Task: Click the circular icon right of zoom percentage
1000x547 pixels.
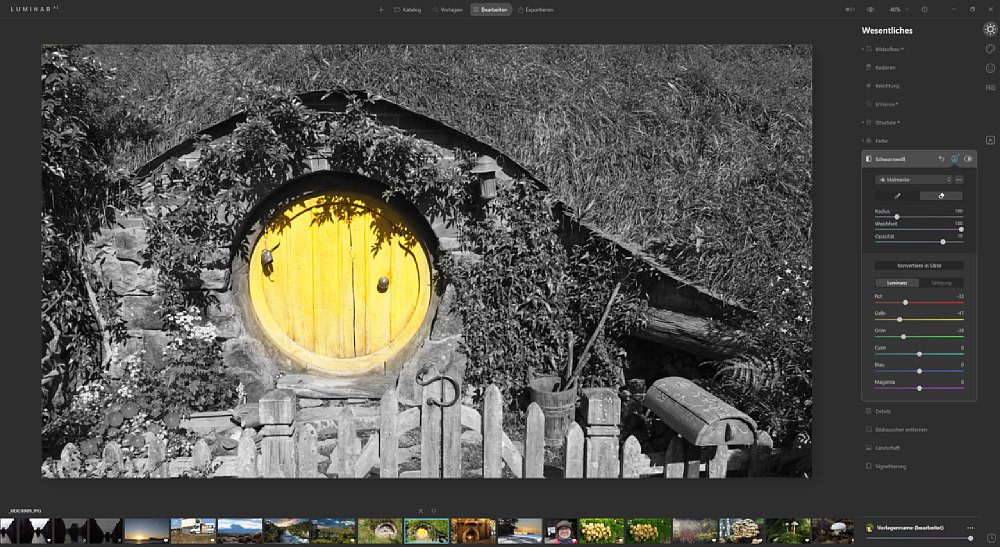Action: click(924, 10)
